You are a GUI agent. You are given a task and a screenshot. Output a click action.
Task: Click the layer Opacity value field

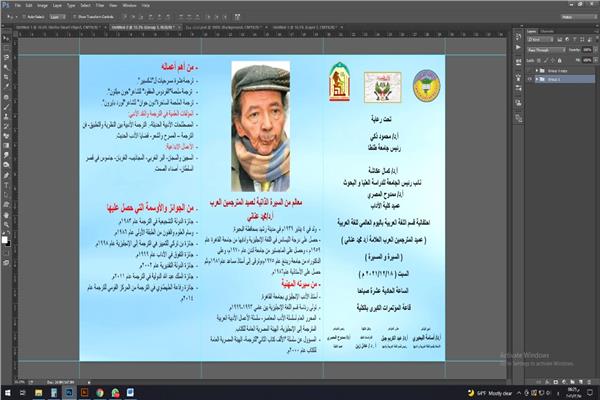(x=587, y=50)
